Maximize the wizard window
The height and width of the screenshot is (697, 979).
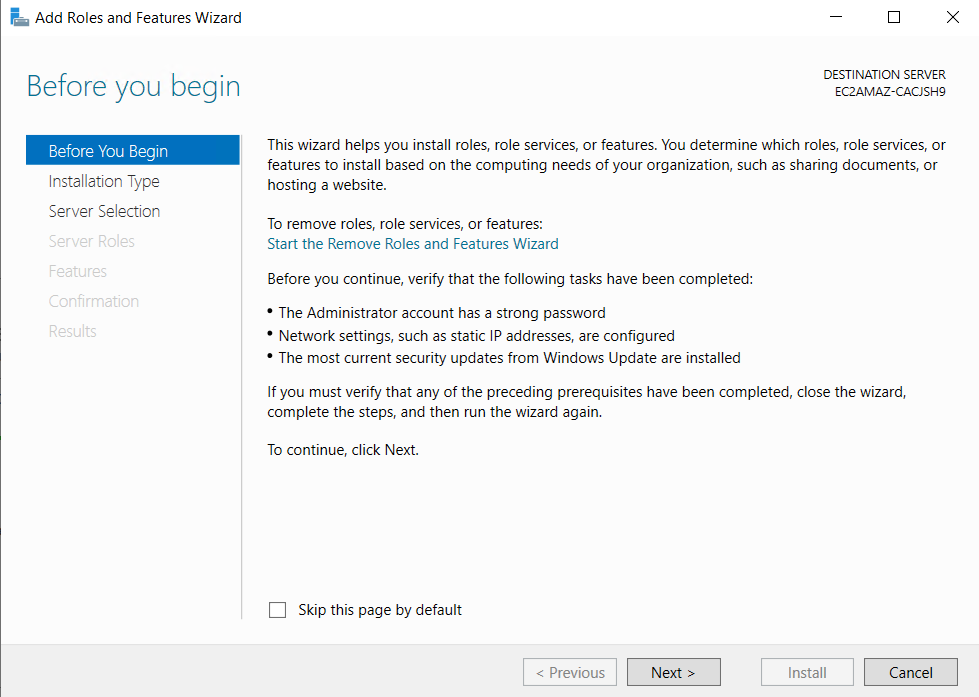click(893, 17)
